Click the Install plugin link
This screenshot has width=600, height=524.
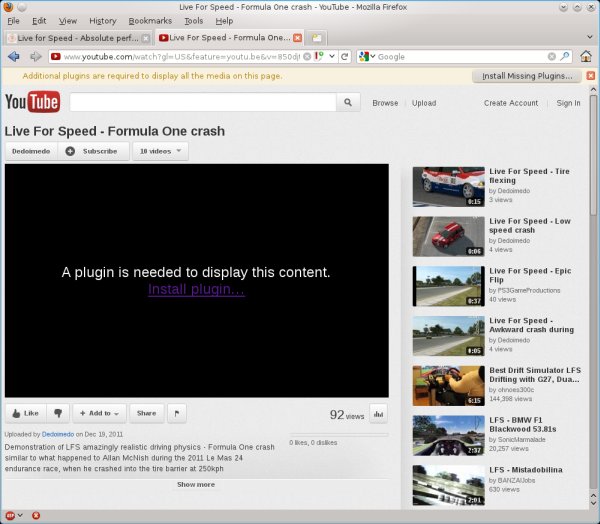[196, 289]
